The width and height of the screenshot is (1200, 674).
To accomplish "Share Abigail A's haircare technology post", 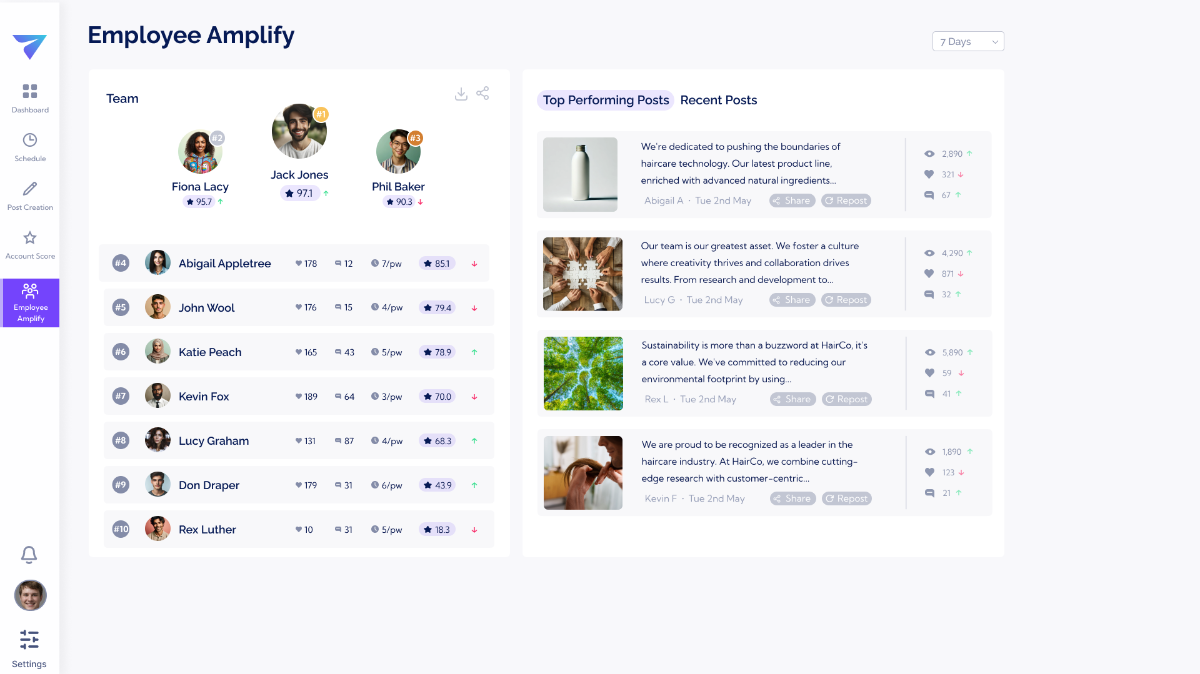I will (x=792, y=200).
